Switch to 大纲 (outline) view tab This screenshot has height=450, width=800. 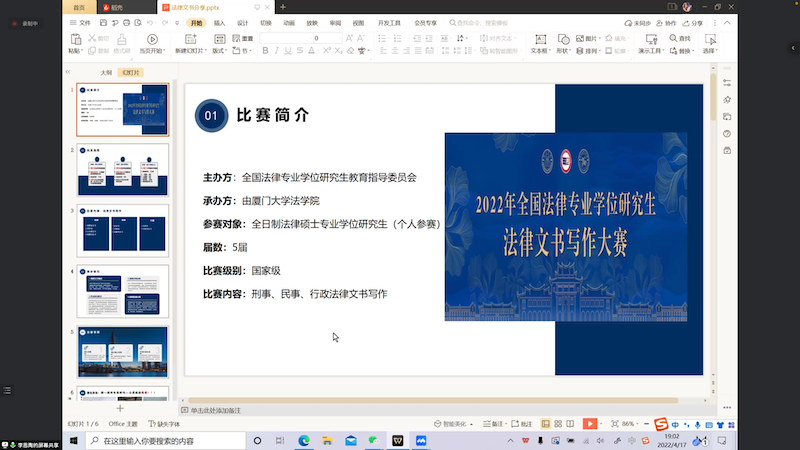(x=106, y=72)
